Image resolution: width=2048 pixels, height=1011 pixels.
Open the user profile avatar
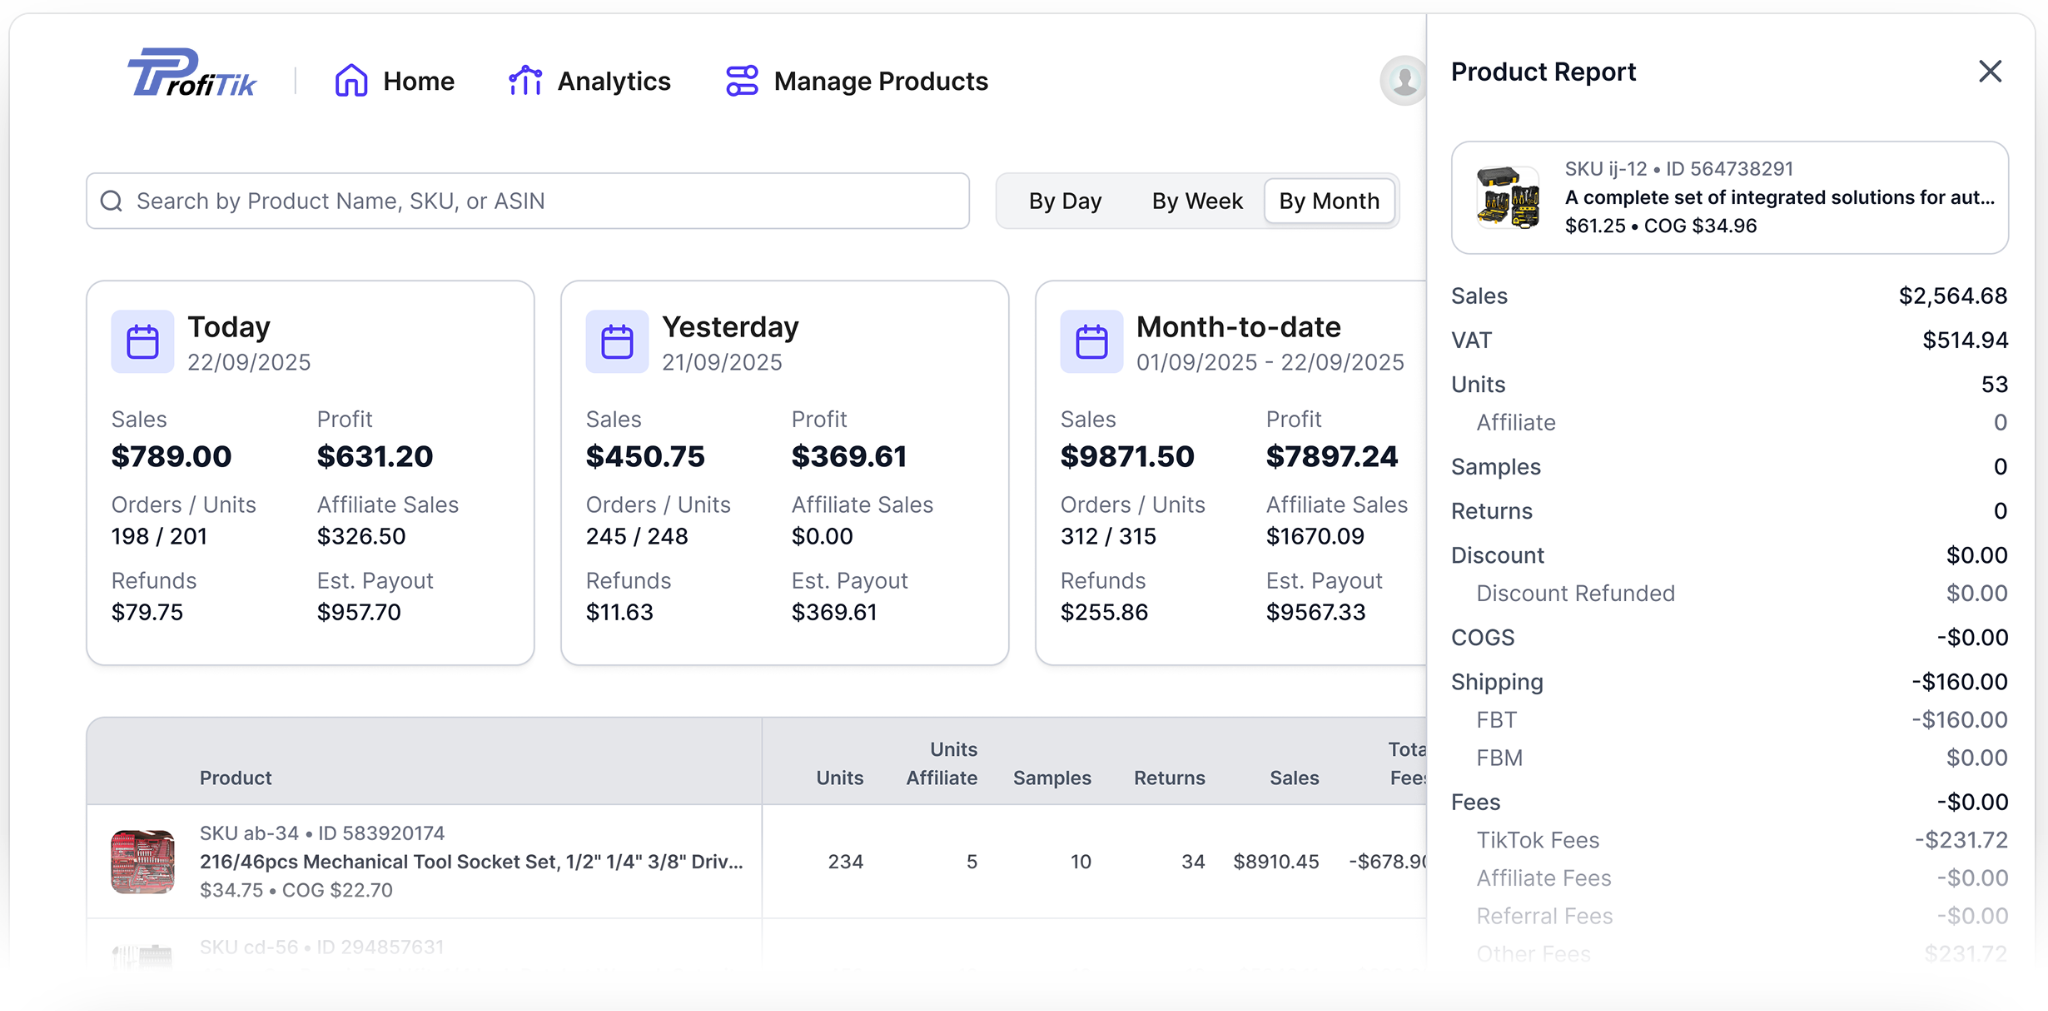[x=1403, y=81]
